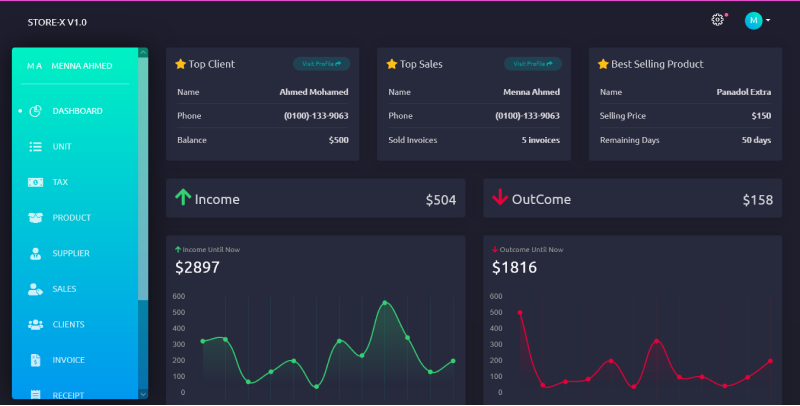Visit Profile of Top Sales
Screen dimensions: 800x406
click(532, 64)
